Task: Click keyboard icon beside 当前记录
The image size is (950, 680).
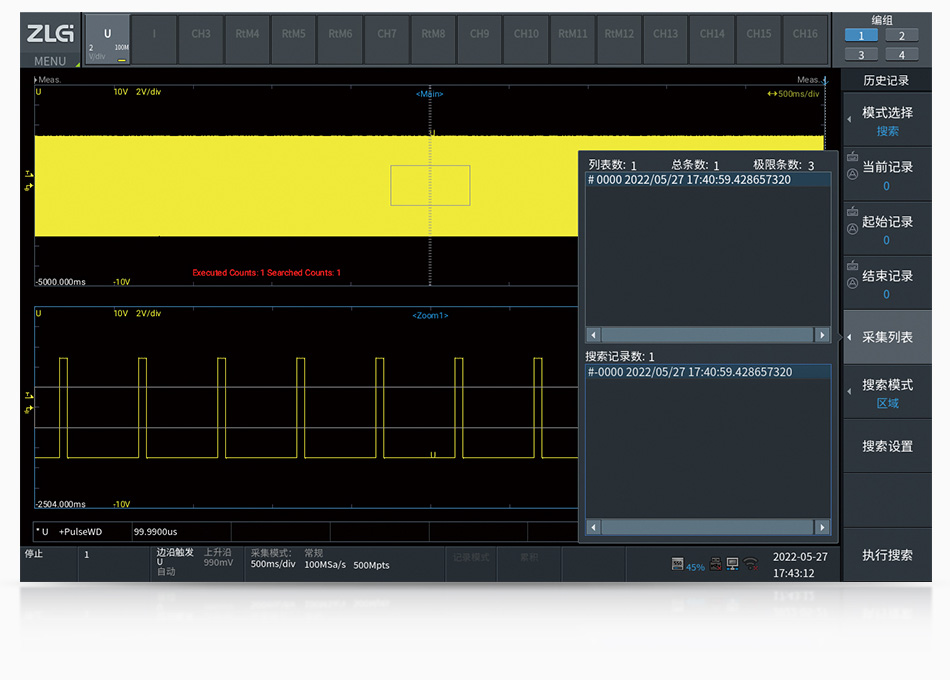Action: [x=852, y=157]
